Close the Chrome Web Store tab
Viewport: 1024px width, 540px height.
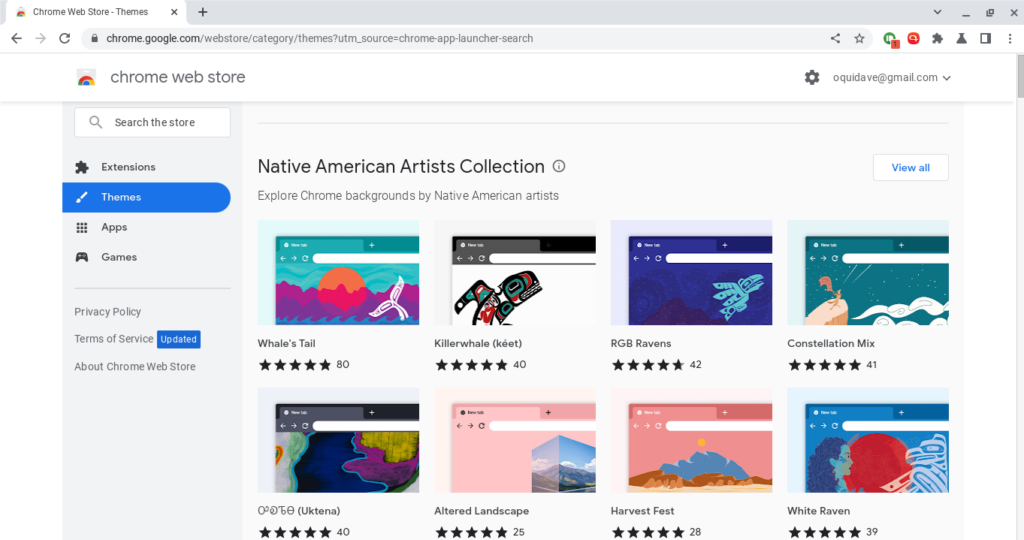point(174,12)
